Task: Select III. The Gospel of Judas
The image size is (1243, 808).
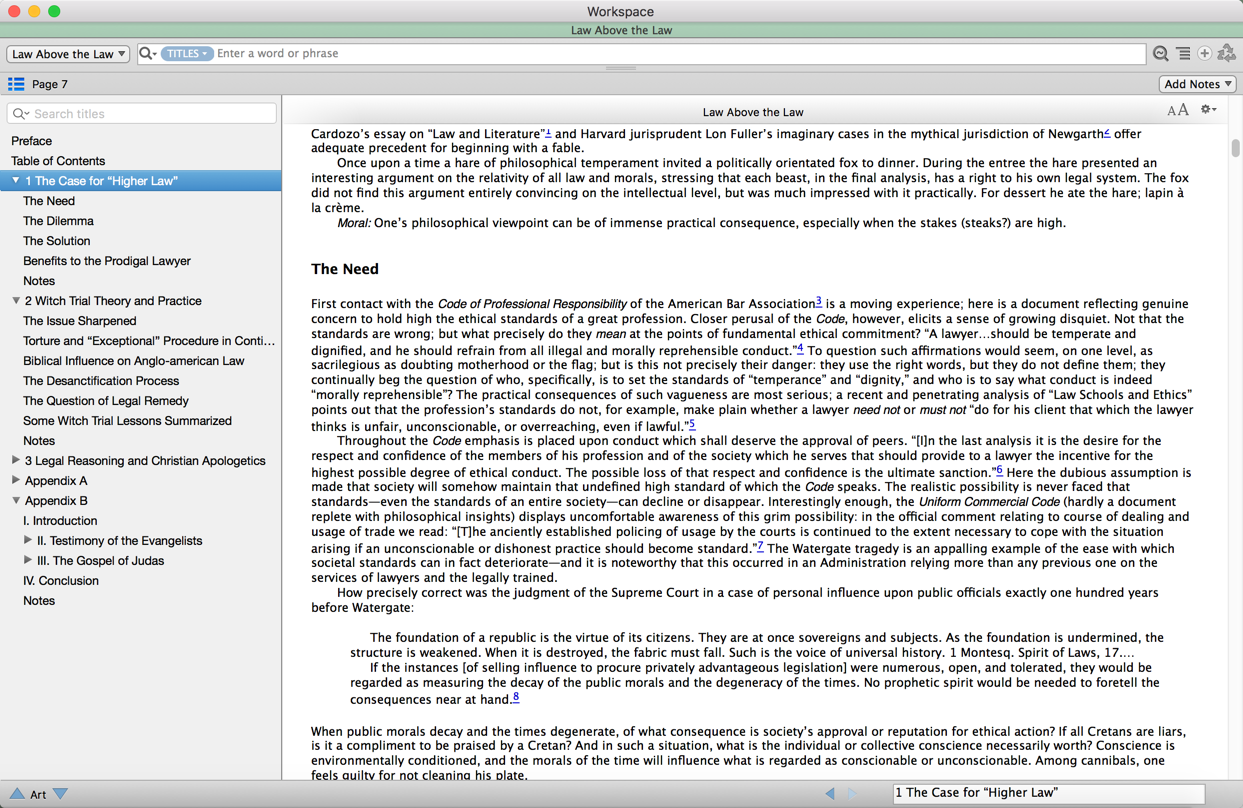Action: point(100,561)
